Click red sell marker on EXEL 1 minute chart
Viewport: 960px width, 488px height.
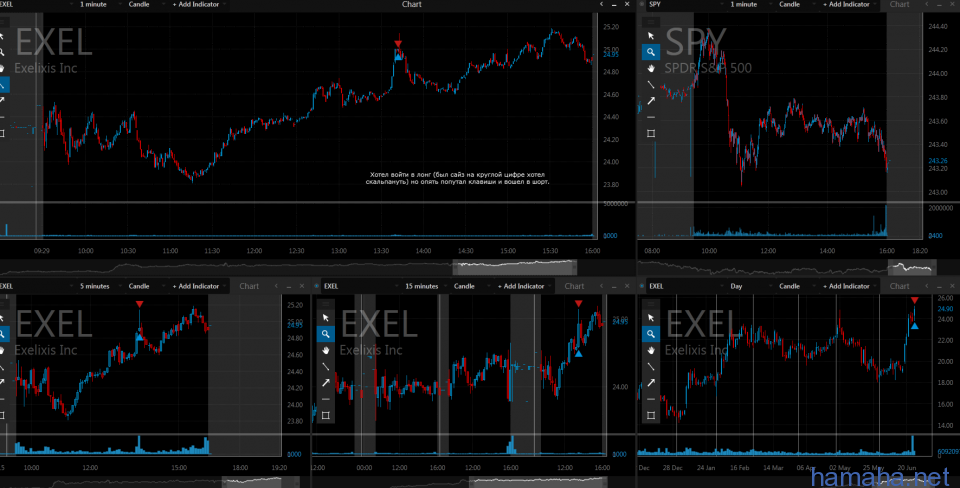(398, 43)
